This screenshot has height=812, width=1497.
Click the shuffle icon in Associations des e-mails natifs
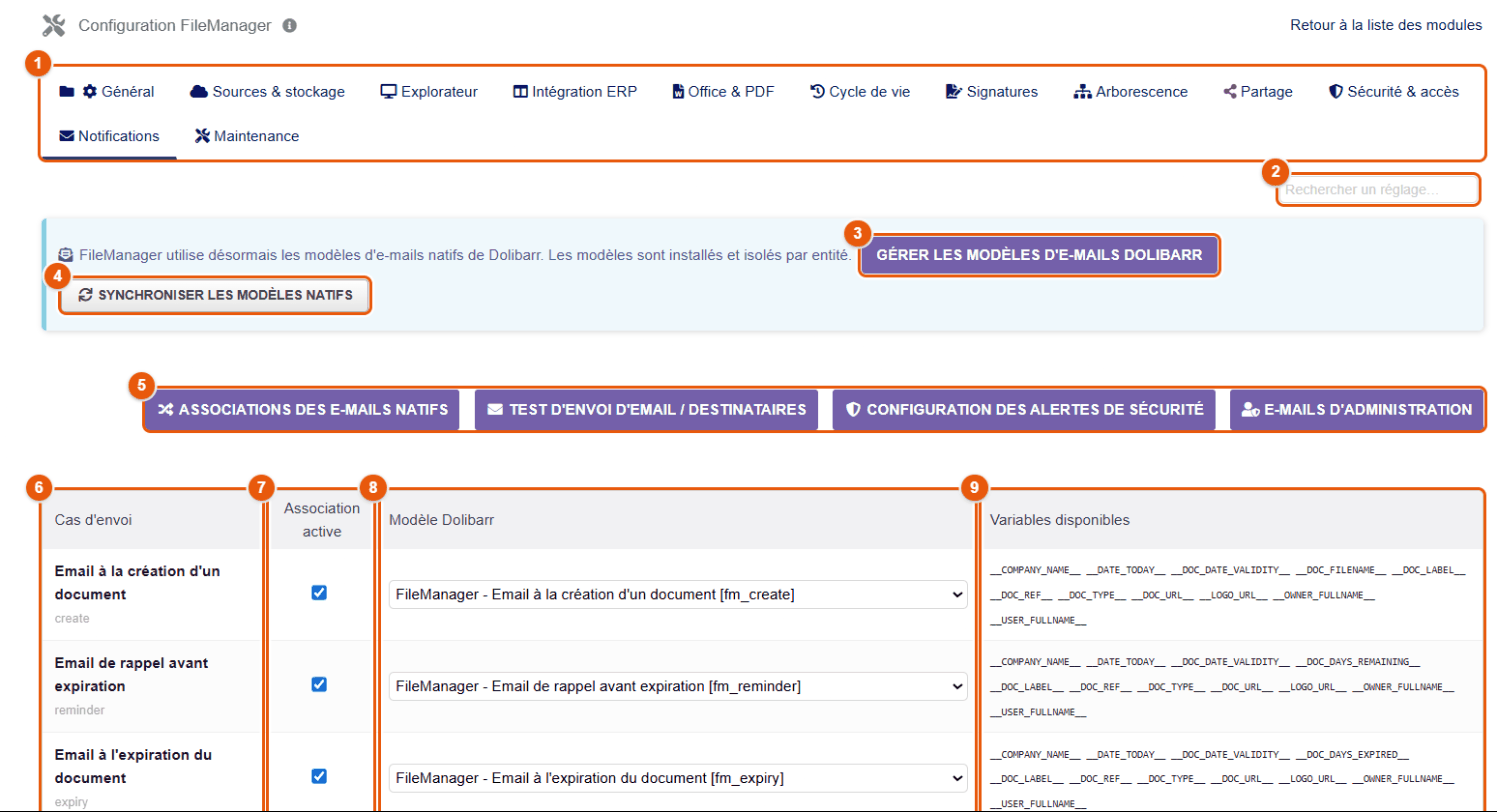pyautogui.click(x=166, y=410)
